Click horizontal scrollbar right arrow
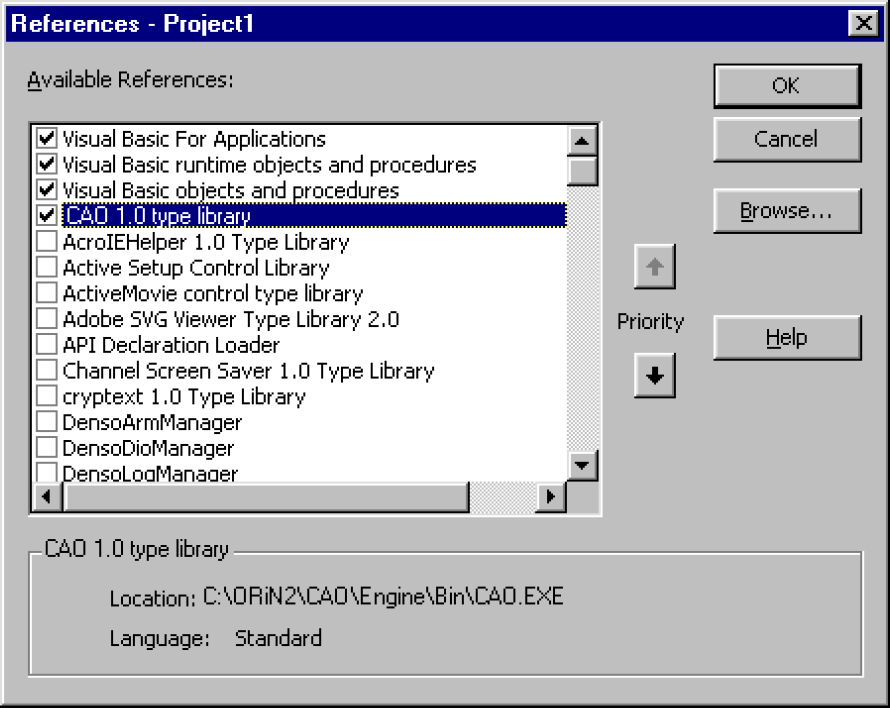Image resolution: width=890 pixels, height=708 pixels. click(551, 497)
